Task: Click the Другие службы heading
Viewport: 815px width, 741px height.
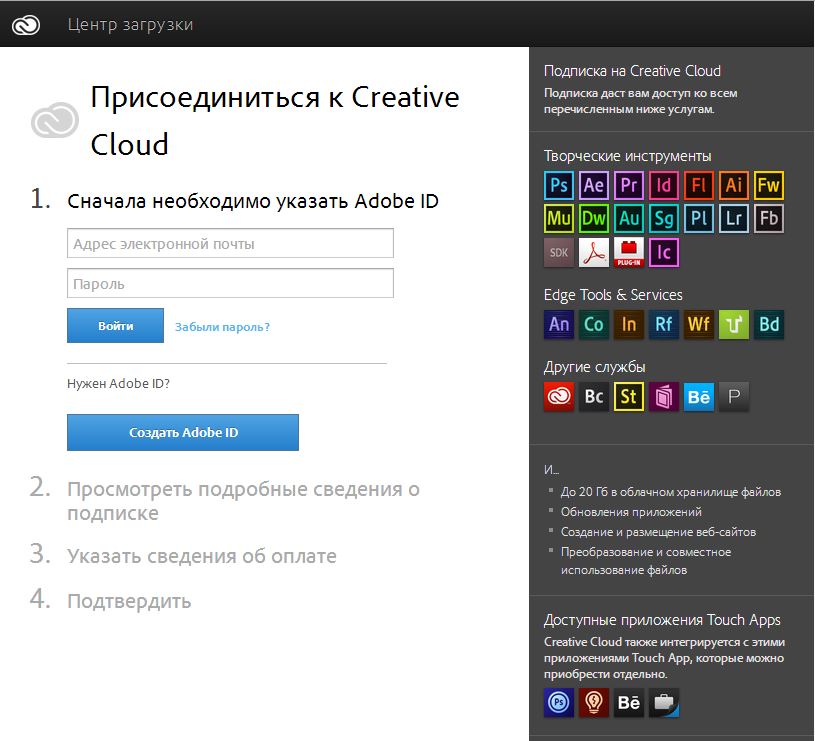Action: click(595, 367)
